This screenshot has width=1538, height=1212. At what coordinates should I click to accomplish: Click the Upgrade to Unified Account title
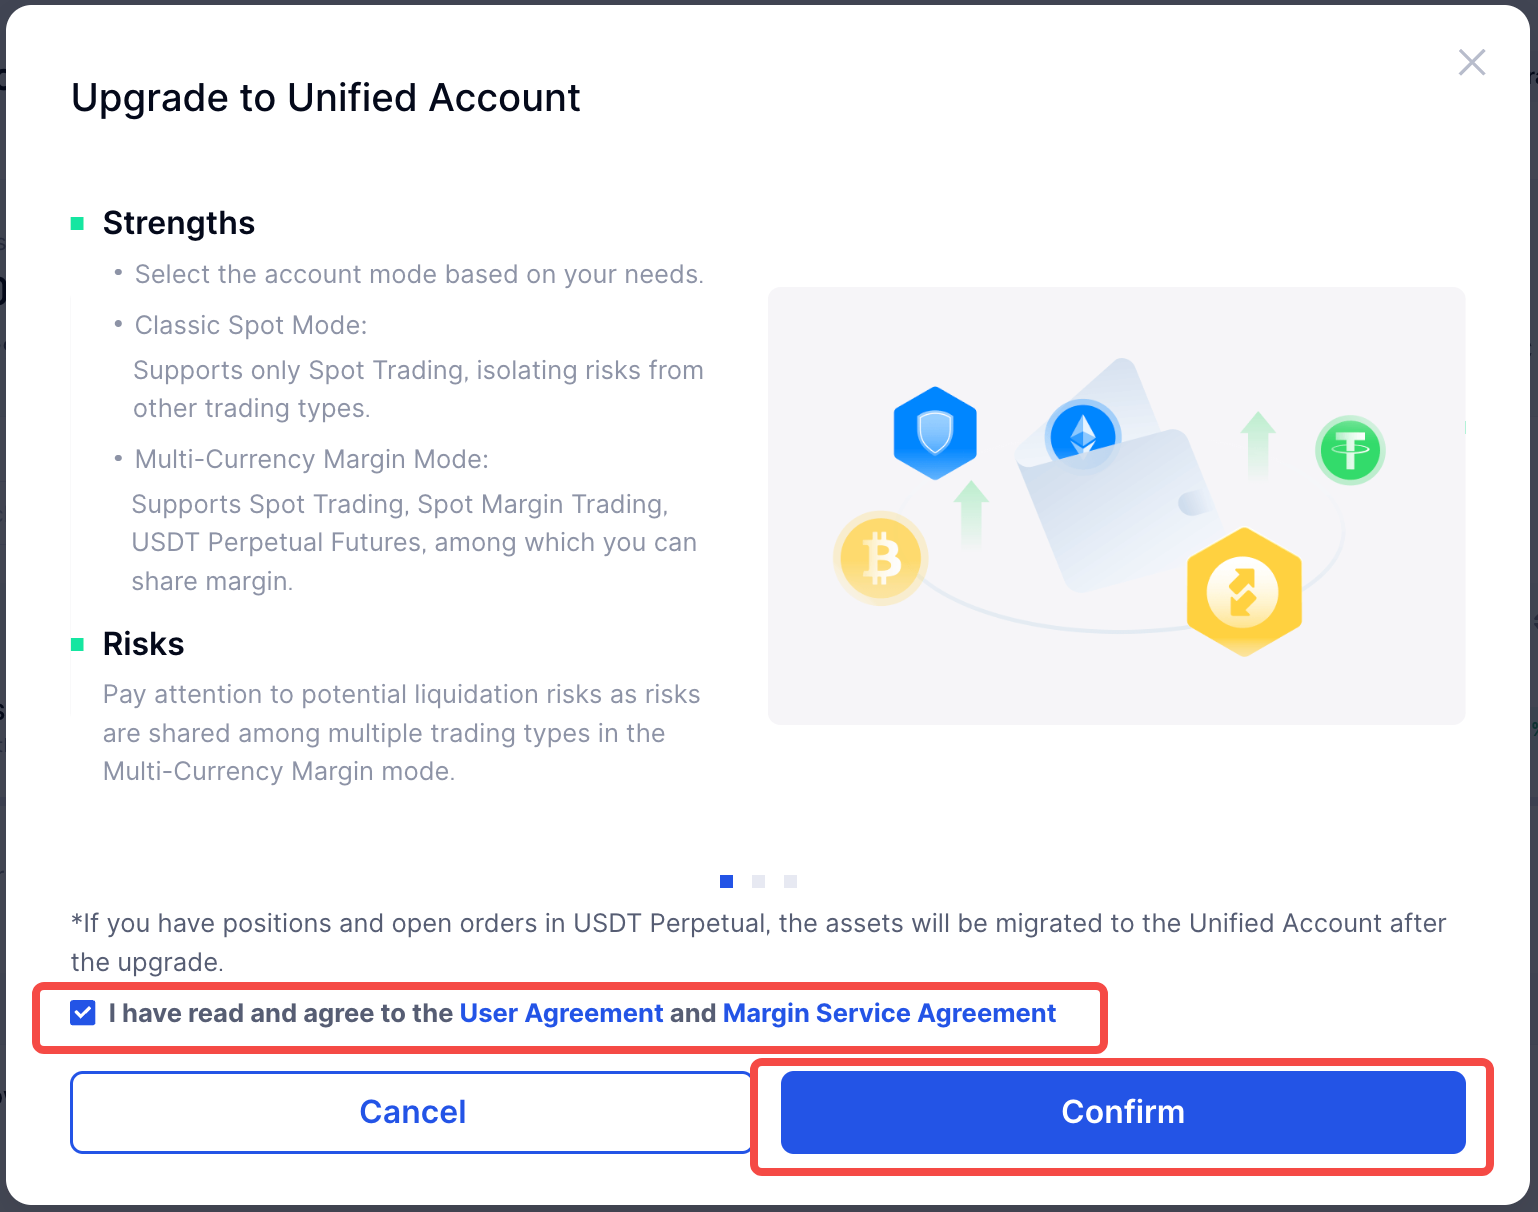(325, 98)
